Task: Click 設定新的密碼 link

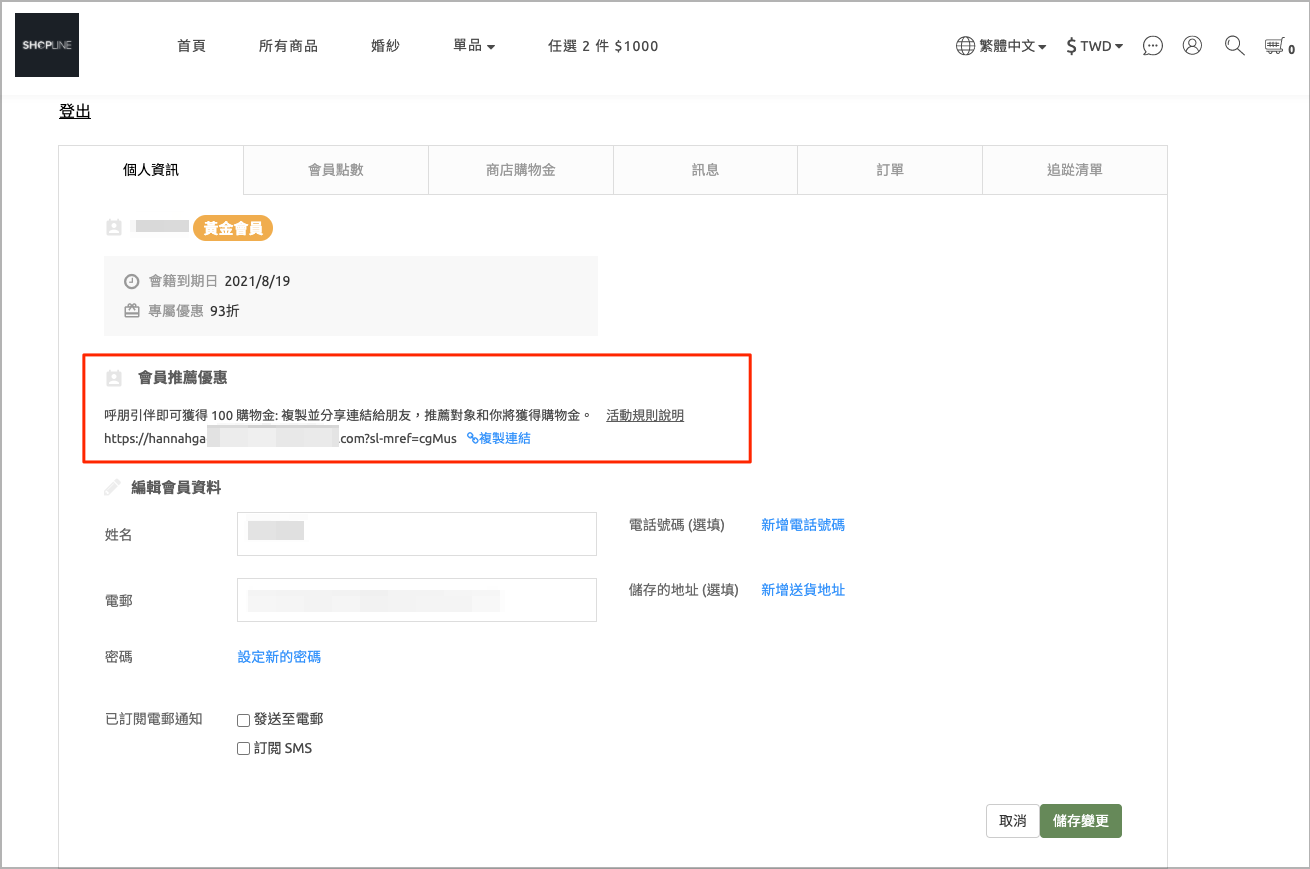Action: point(279,657)
